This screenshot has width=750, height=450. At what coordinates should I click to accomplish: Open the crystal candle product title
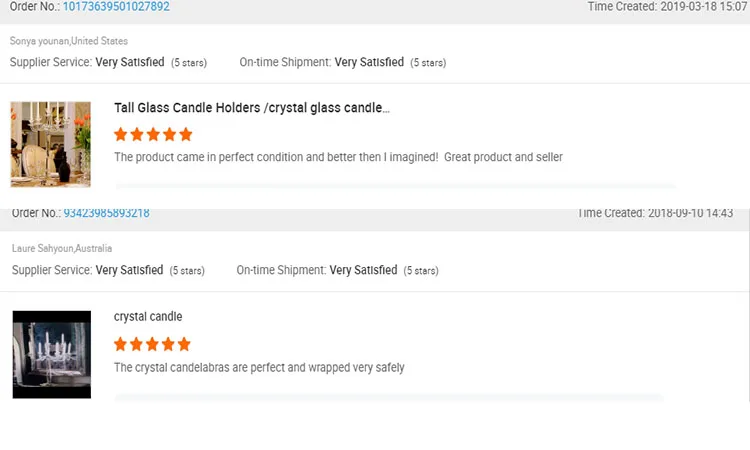click(x=148, y=317)
